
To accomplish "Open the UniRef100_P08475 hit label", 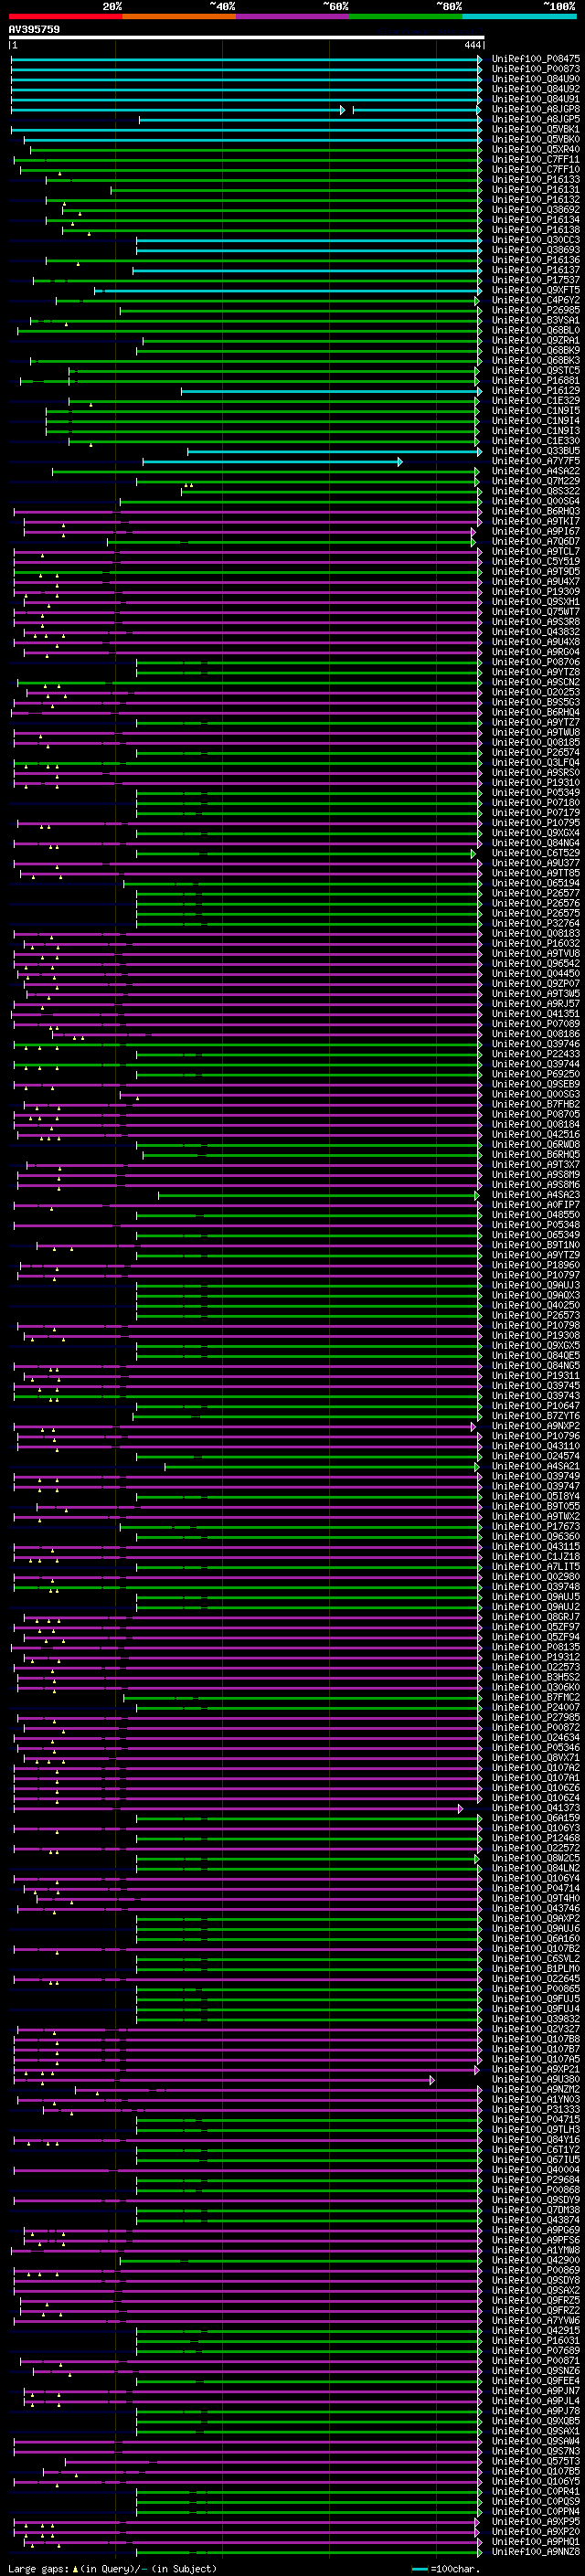I will point(536,59).
